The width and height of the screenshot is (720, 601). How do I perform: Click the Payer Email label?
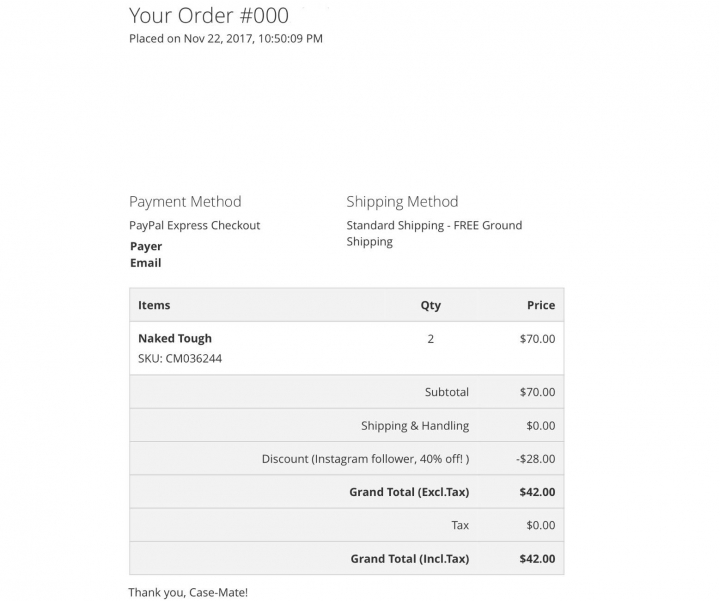tap(146, 254)
